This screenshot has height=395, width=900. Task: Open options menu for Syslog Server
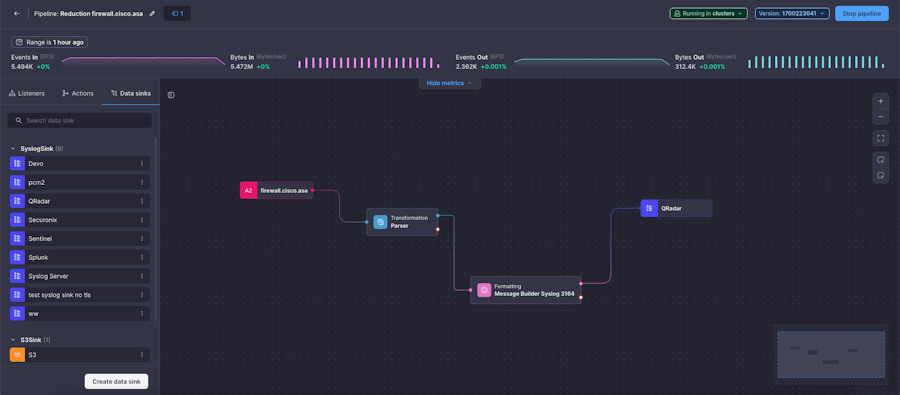coord(142,276)
